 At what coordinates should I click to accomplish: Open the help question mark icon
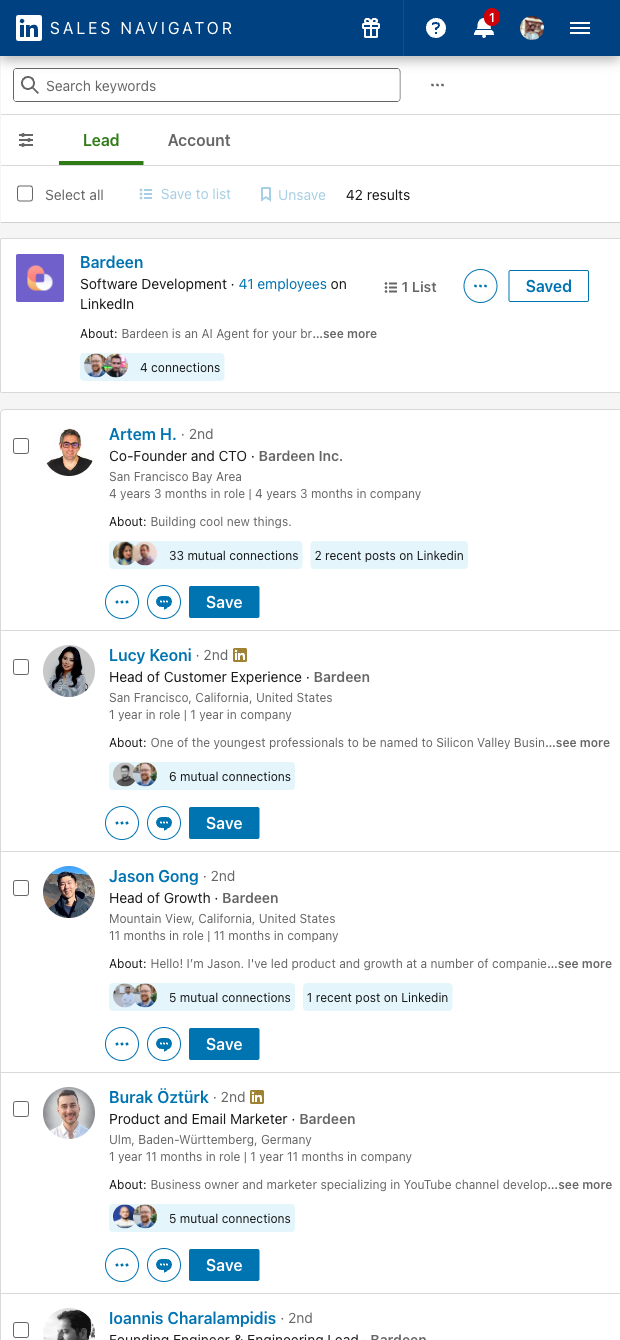[436, 28]
